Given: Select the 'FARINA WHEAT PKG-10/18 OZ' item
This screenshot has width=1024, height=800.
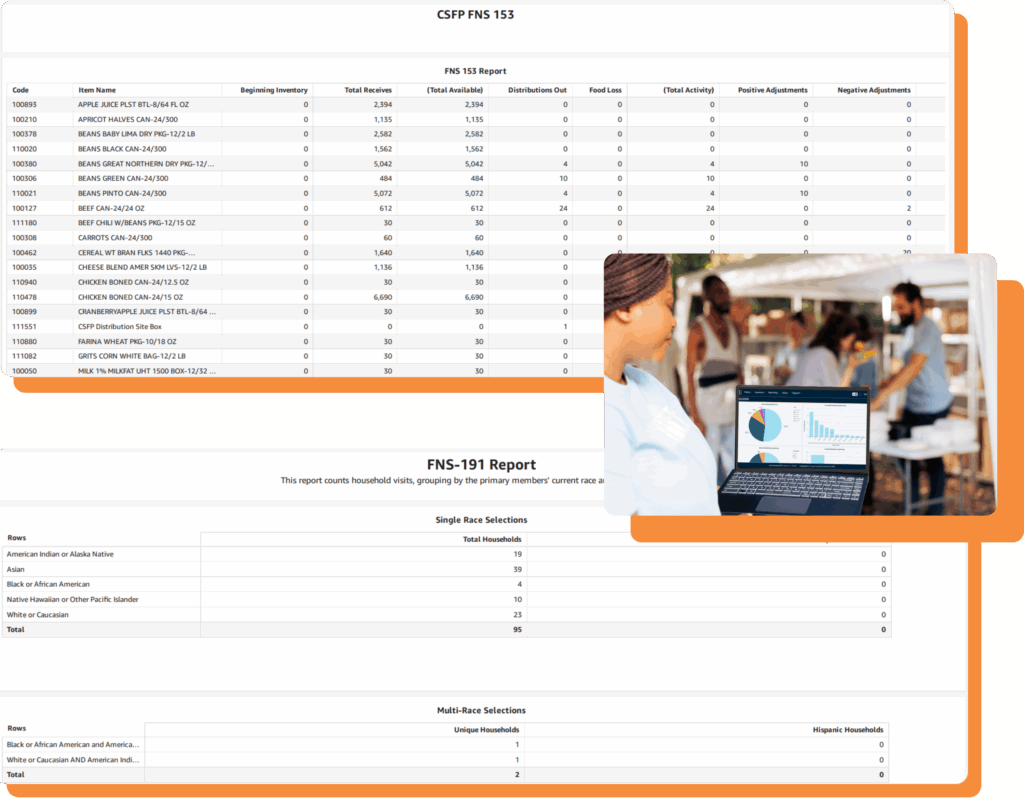Looking at the screenshot, I should (x=127, y=342).
